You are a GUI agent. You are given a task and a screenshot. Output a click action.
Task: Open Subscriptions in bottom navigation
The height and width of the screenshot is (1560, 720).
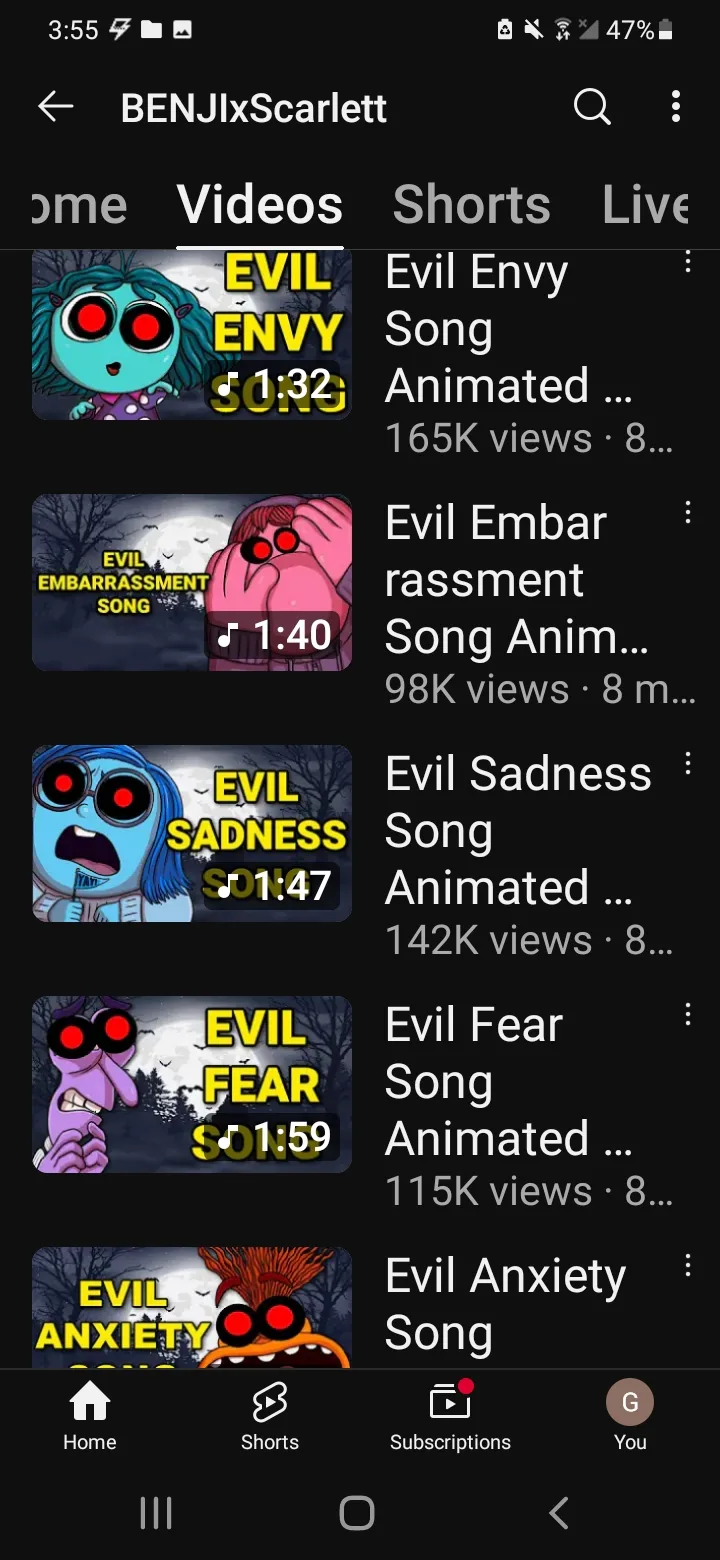pyautogui.click(x=450, y=1415)
